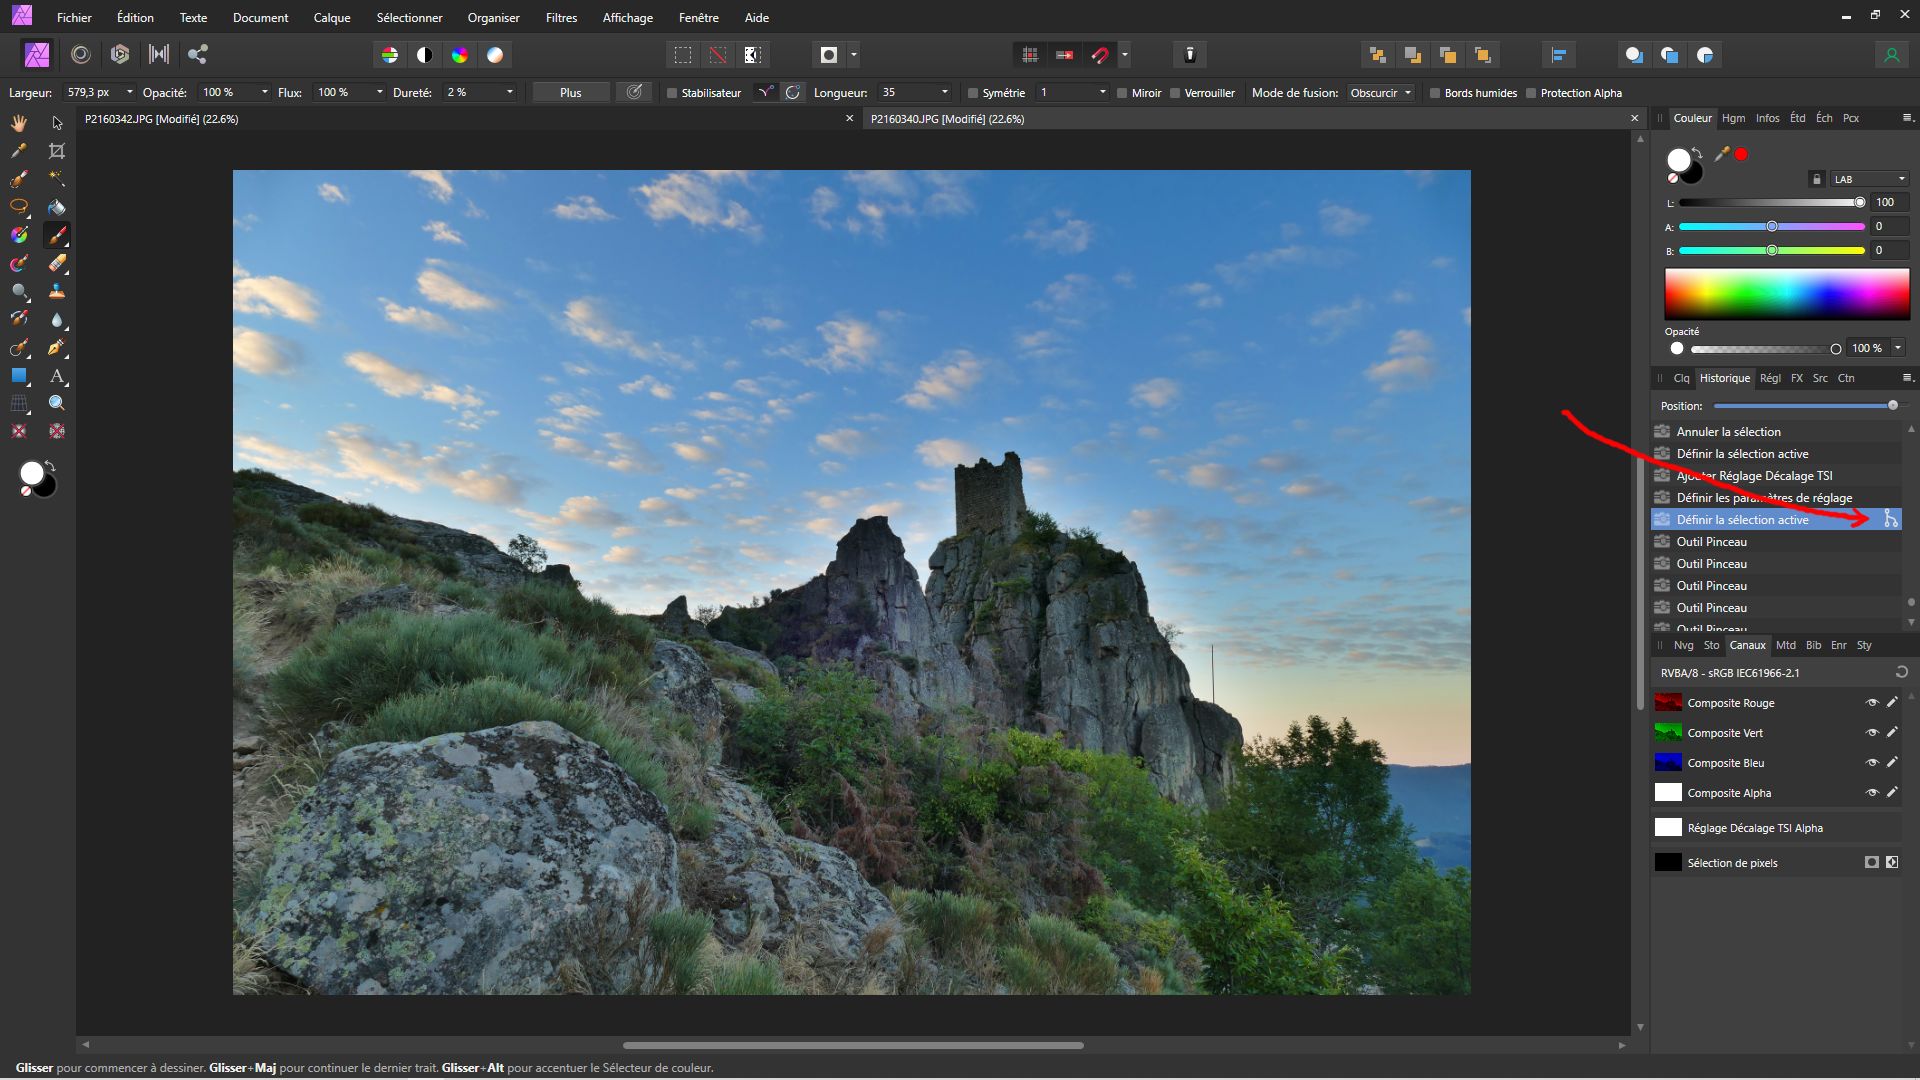Image resolution: width=1920 pixels, height=1080 pixels.
Task: Open the Mode de fusion dropdown
Action: click(x=1380, y=93)
